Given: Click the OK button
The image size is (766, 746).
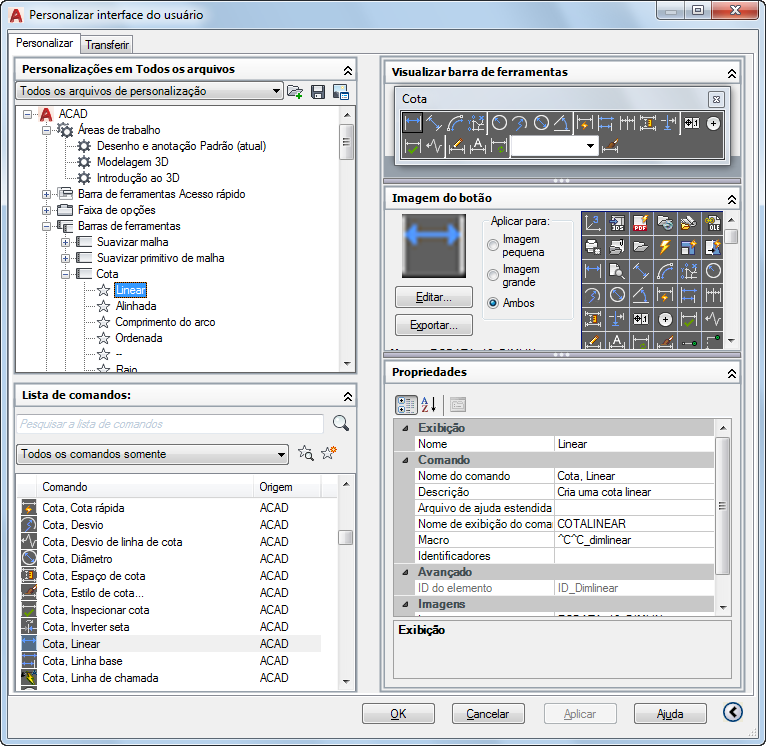Looking at the screenshot, I should pyautogui.click(x=398, y=713).
